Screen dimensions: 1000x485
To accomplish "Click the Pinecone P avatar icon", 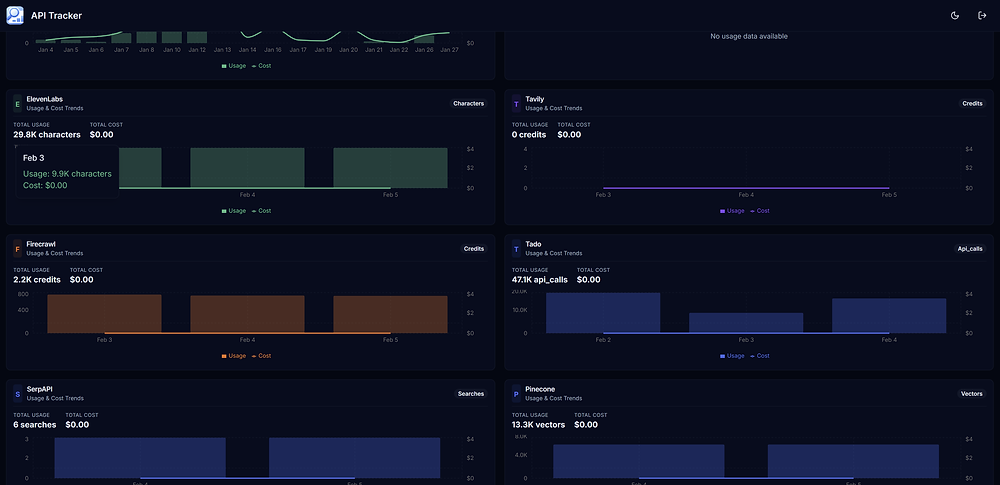I will 517,394.
